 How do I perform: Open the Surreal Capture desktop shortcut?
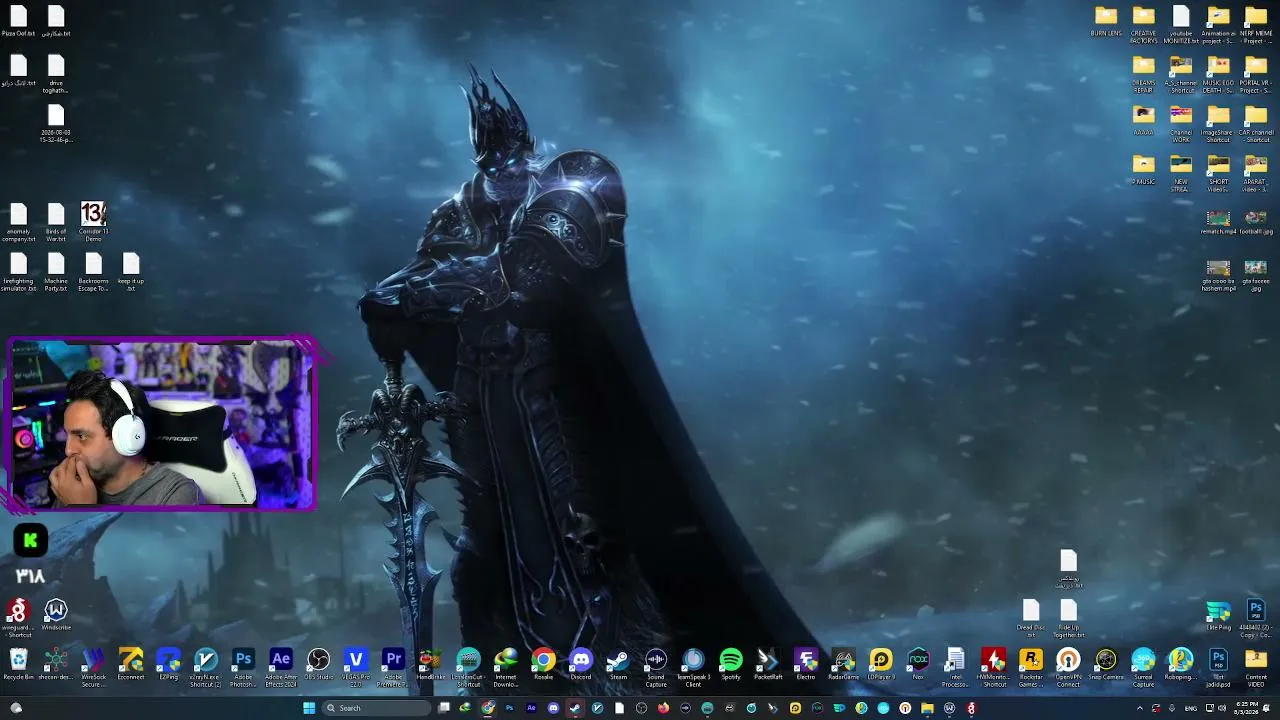pos(1143,667)
